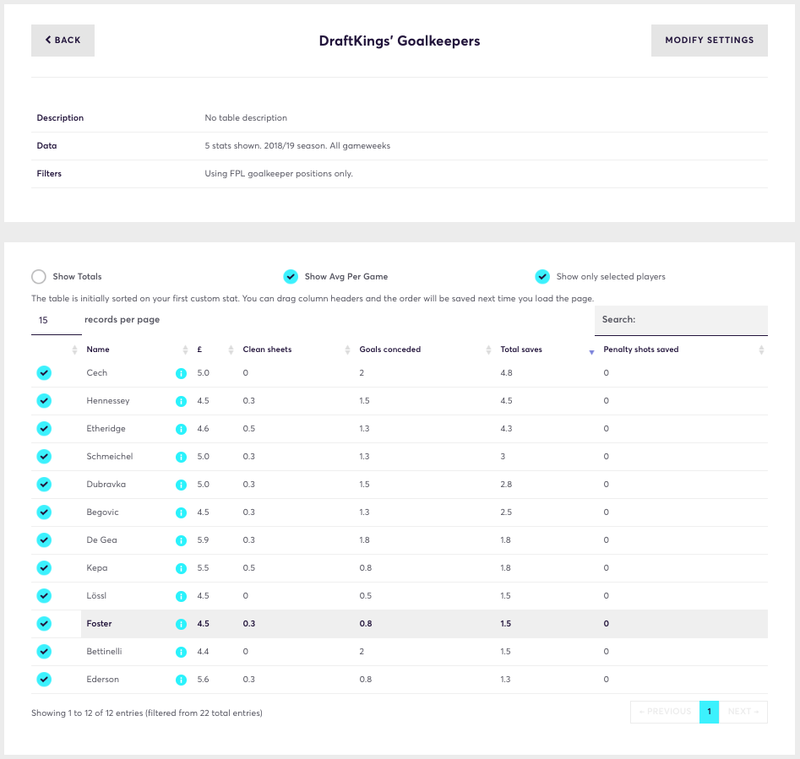
Task: Sort by Goals conceded column header
Action: [x=390, y=349]
